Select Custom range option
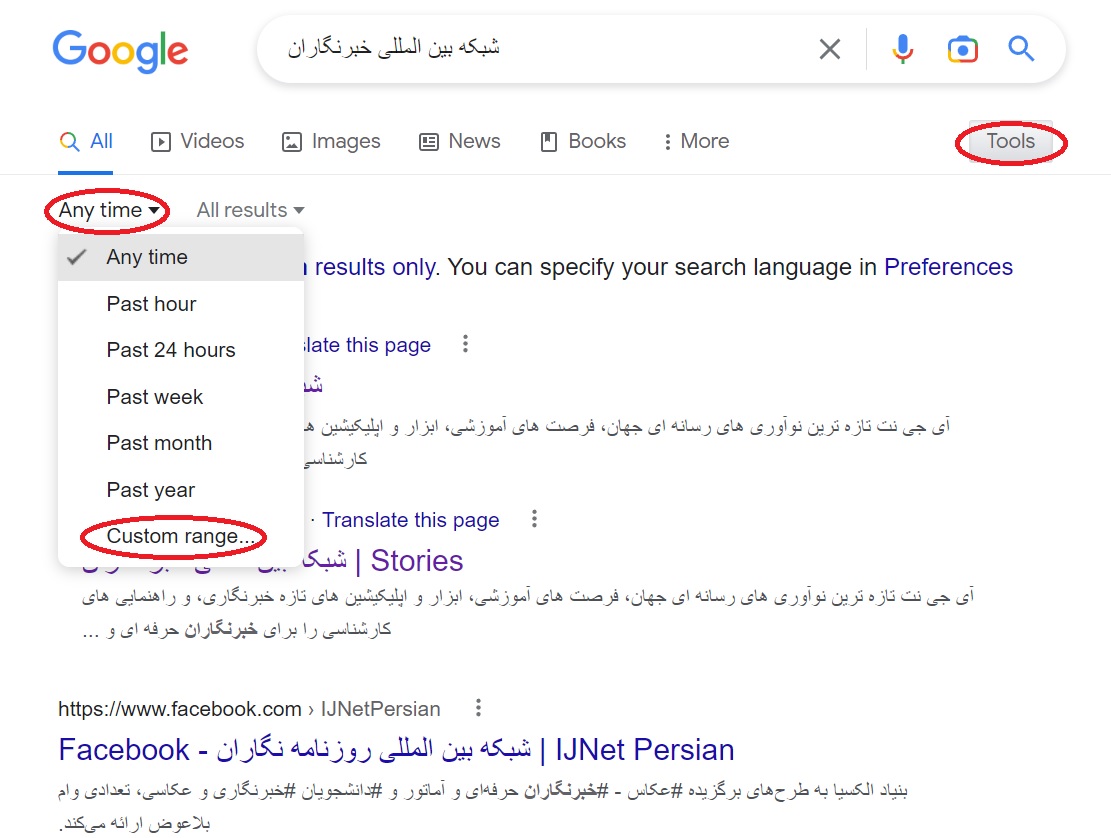Screen dimensions: 1111x838 click(x=179, y=536)
